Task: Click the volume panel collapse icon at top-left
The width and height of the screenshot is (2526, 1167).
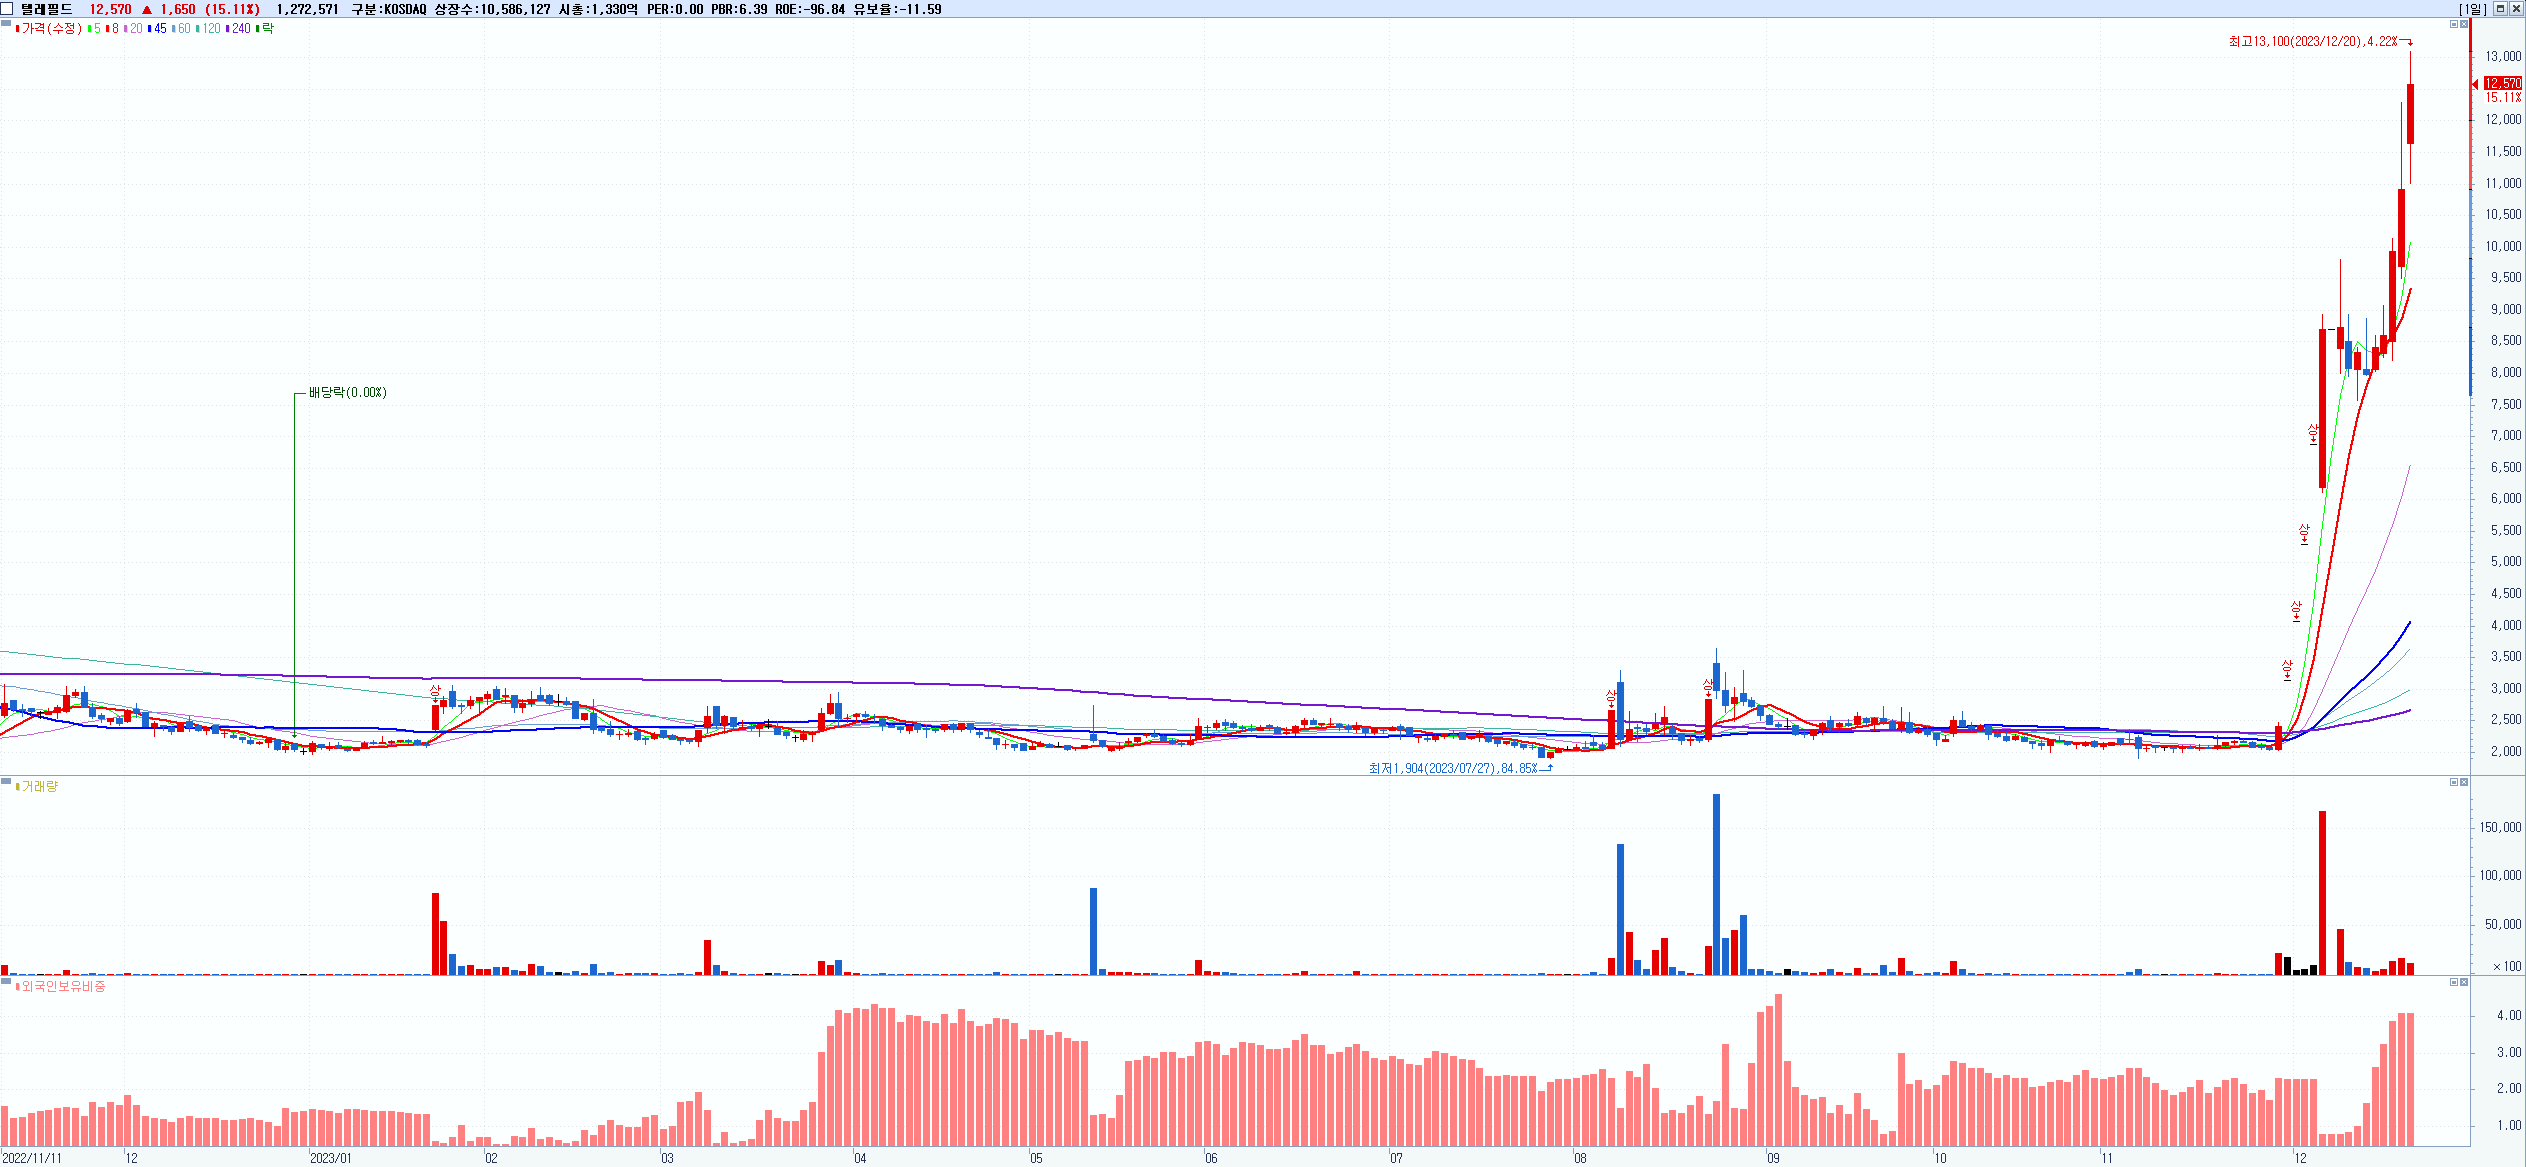Action: (6, 781)
